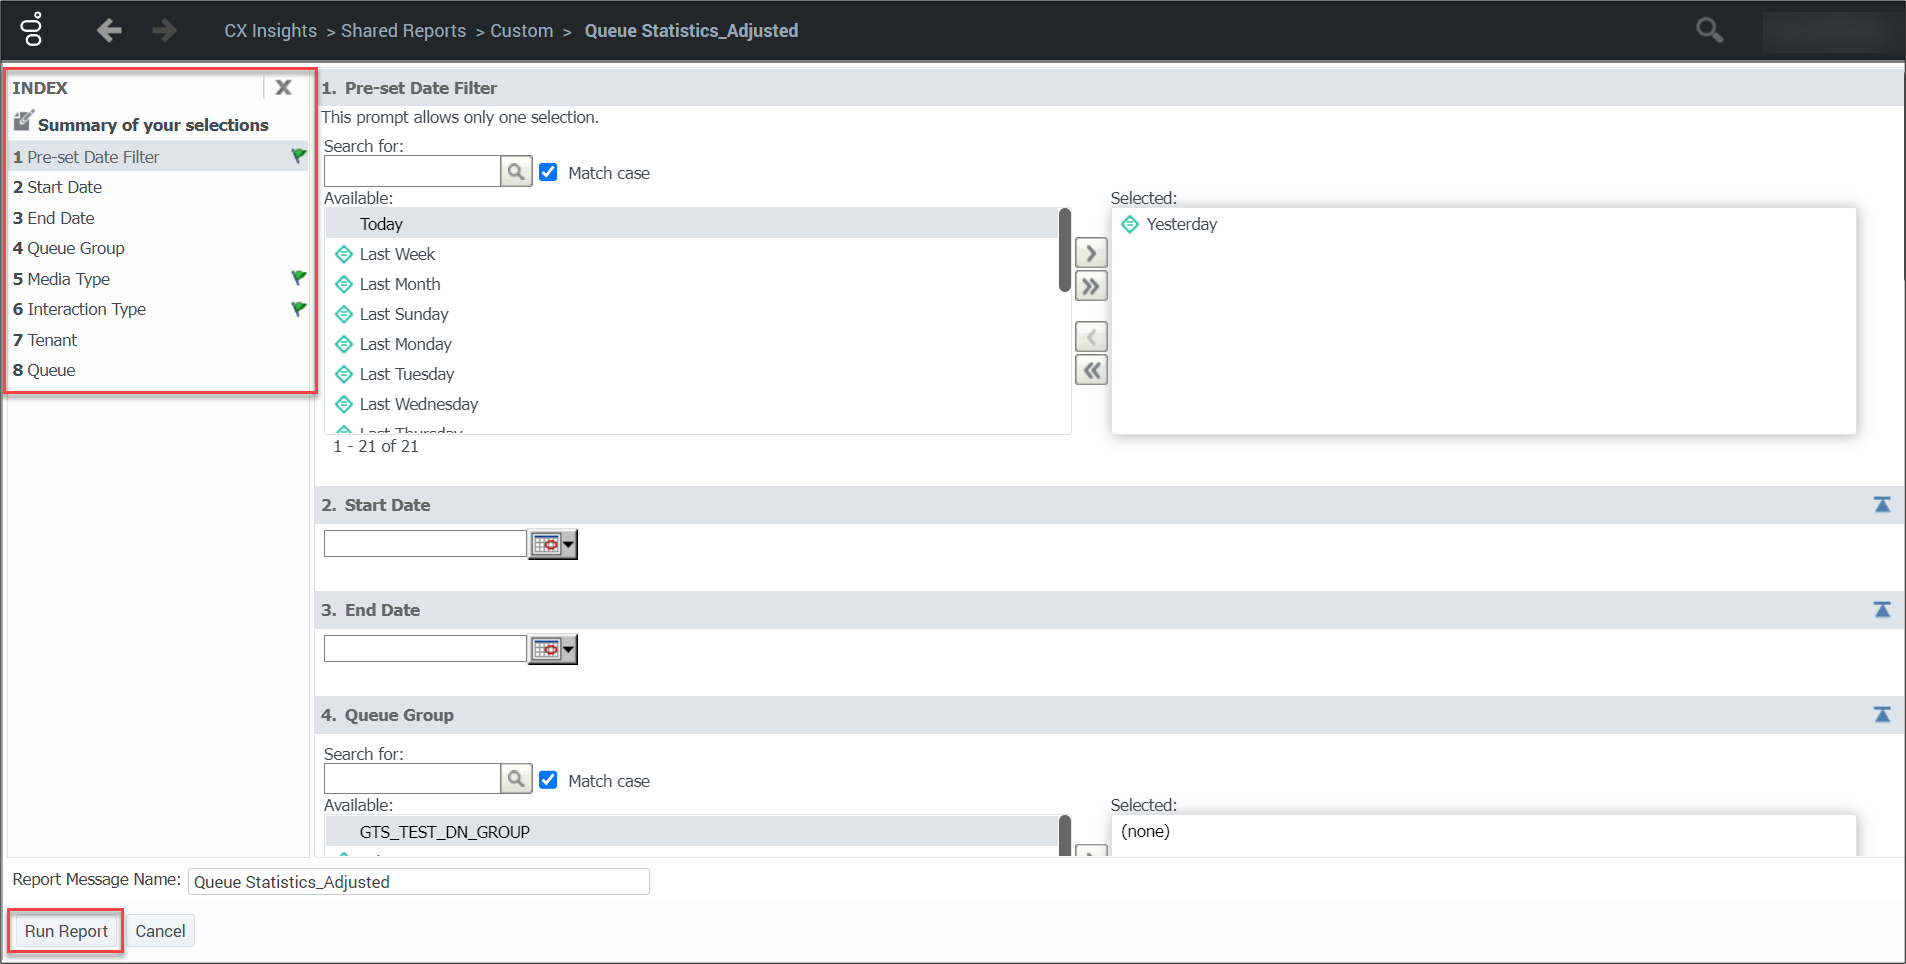Open the Start Date calendar picker
1906x964 pixels.
[553, 544]
